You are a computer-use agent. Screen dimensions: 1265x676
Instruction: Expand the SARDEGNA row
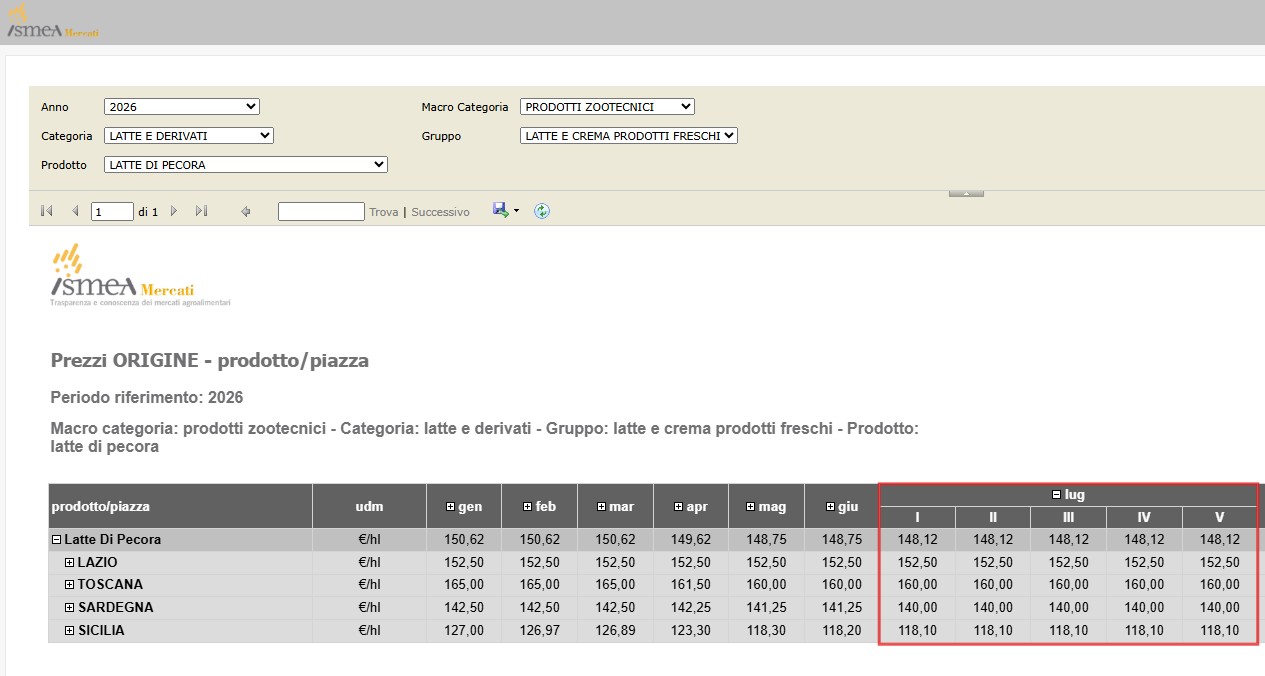tap(70, 608)
